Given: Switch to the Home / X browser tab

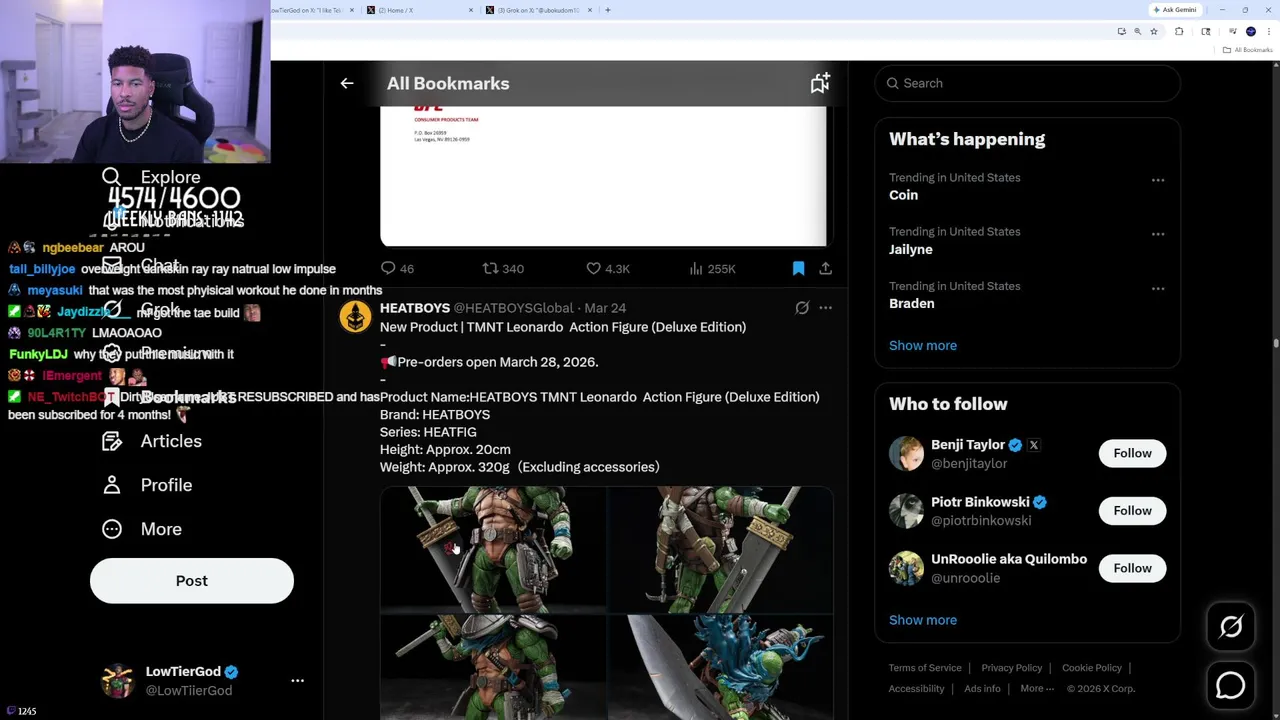Looking at the screenshot, I should click(x=419, y=10).
